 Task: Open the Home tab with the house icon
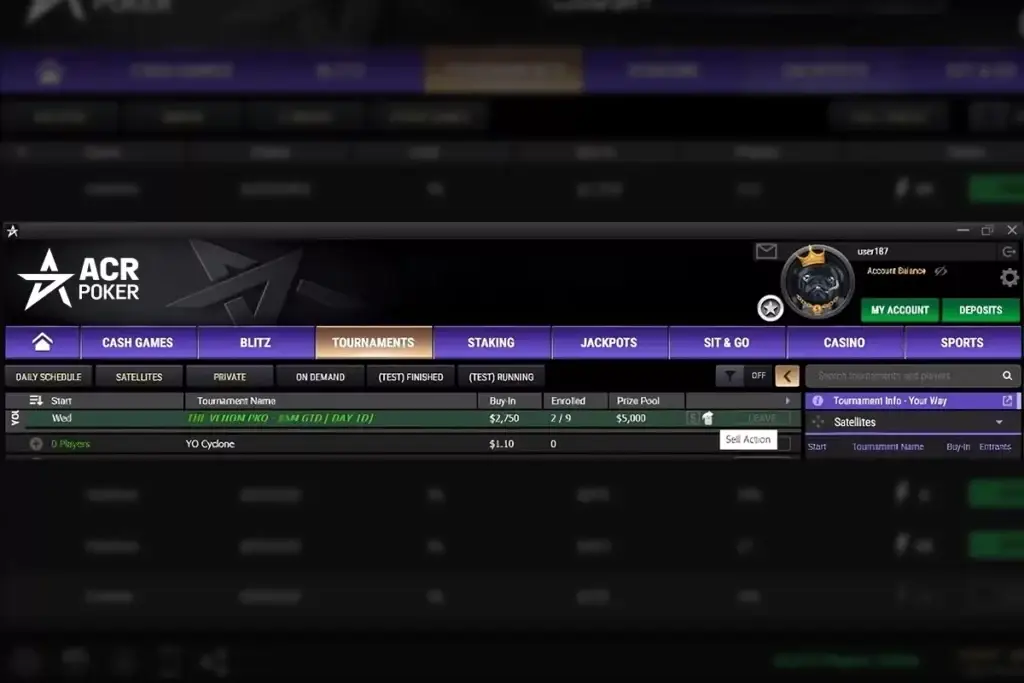point(42,342)
